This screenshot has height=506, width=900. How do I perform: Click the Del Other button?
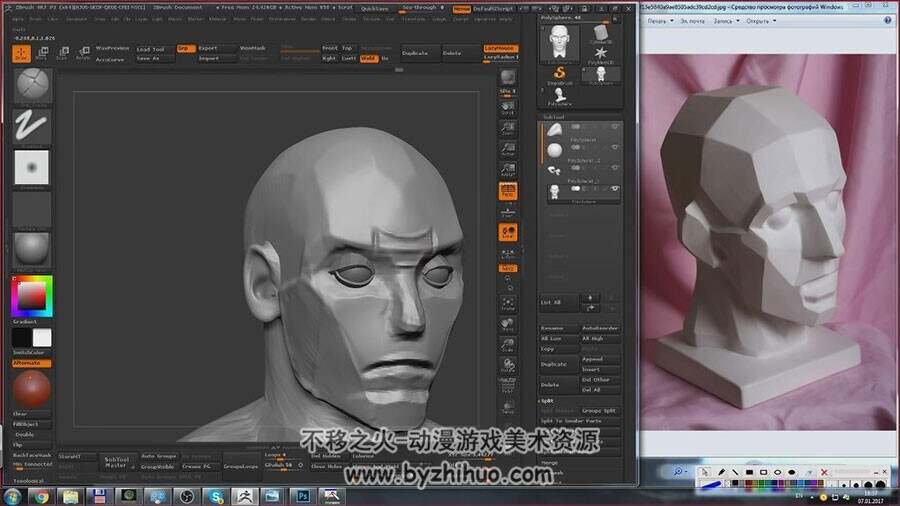pyautogui.click(x=600, y=380)
